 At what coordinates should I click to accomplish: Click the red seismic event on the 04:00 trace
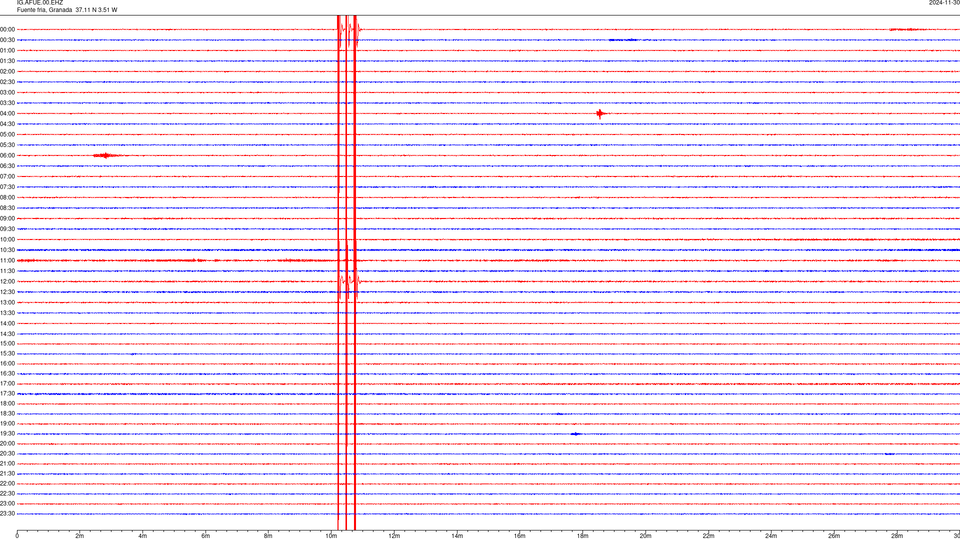coord(601,113)
